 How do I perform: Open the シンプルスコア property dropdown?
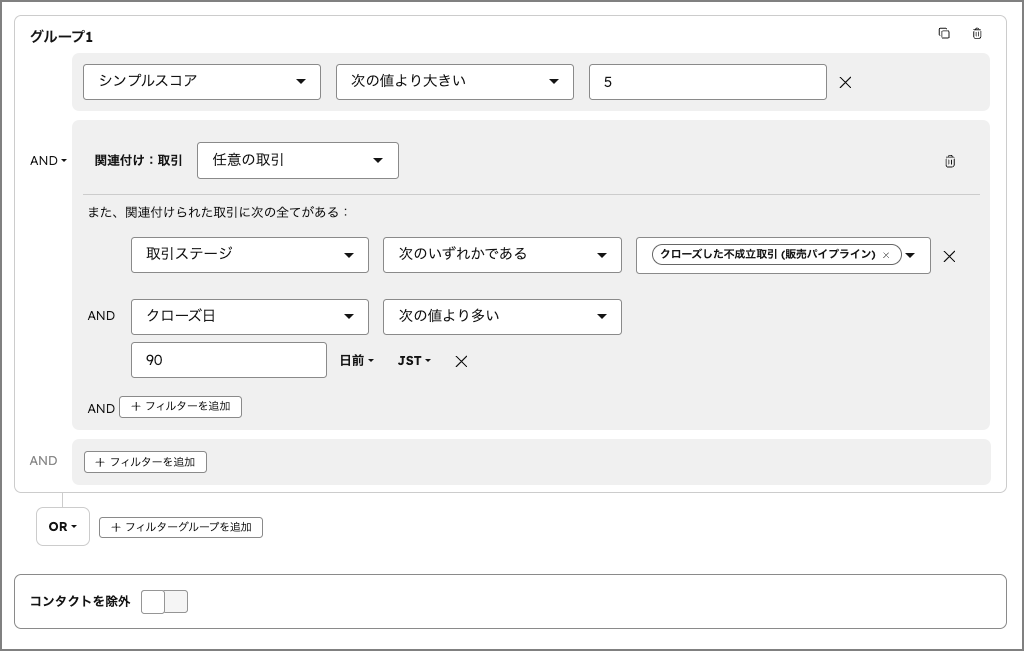tap(202, 82)
